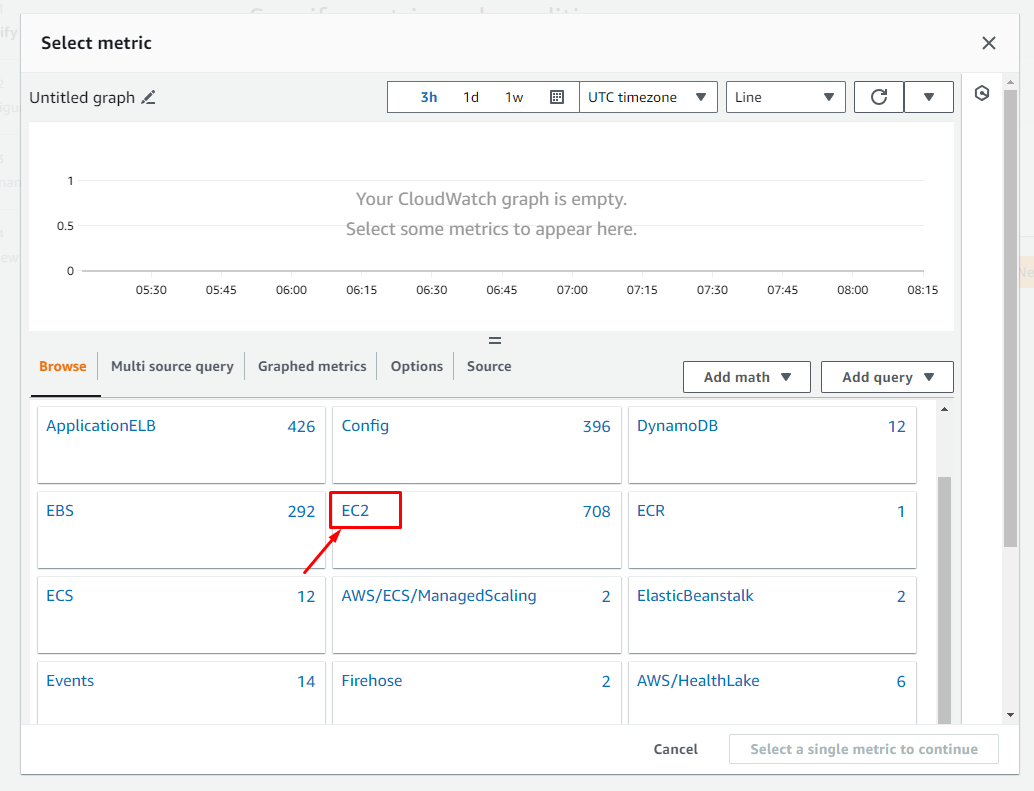Open the custom time range calendar icon
Screen dimensions: 1034x791
[557, 97]
